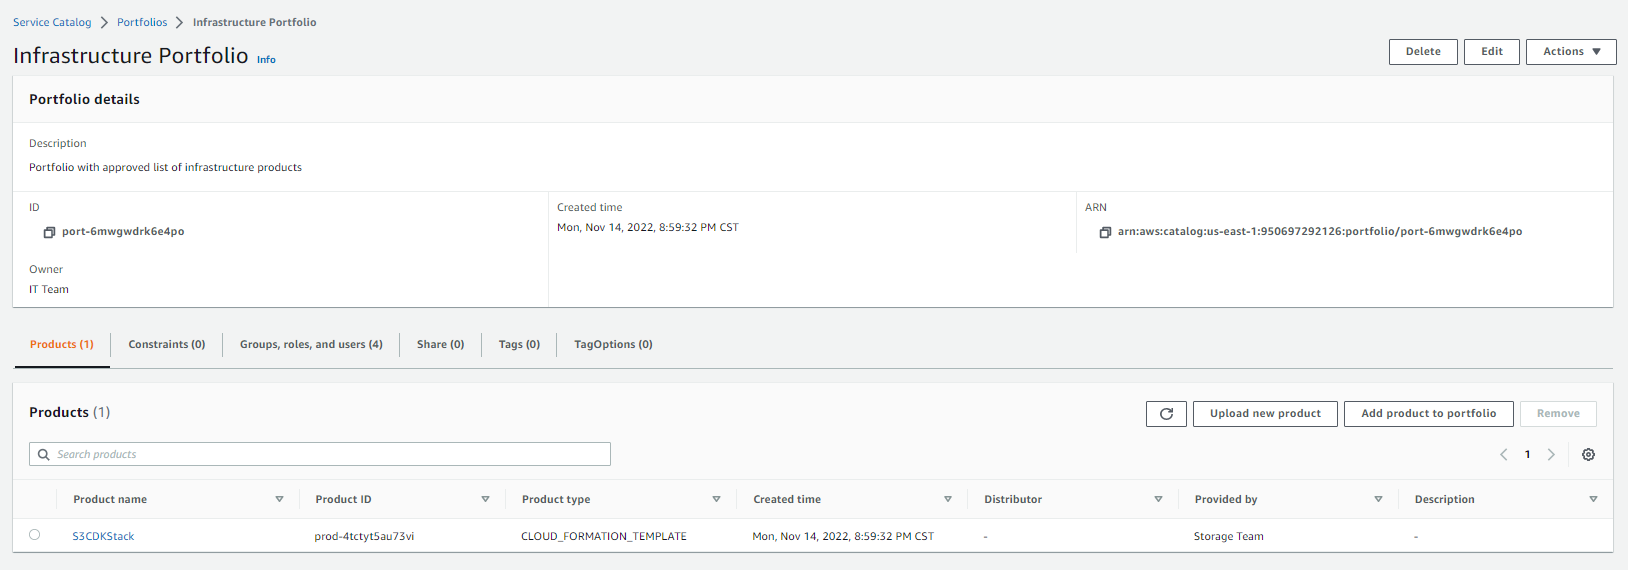Click the portfolio description text

tap(165, 168)
